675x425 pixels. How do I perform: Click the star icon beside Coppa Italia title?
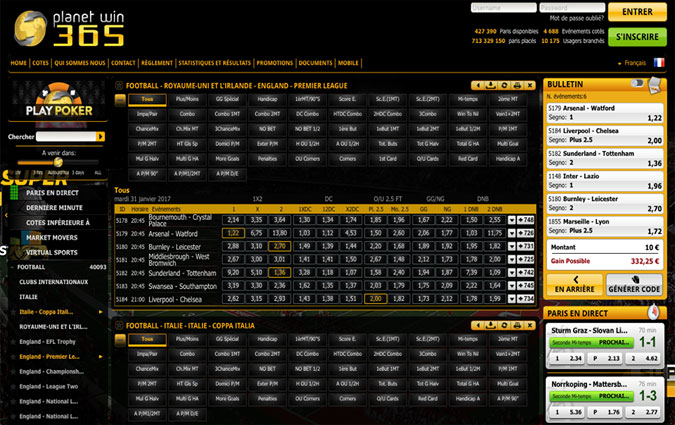(119, 326)
